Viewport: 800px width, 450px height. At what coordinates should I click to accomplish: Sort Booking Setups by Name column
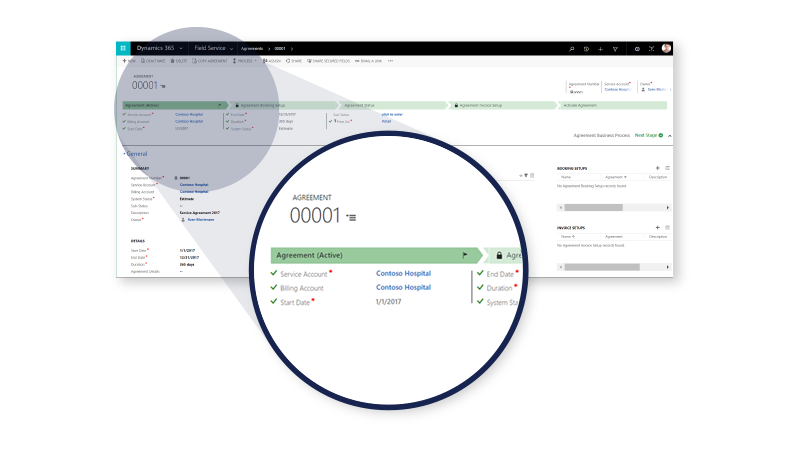[x=566, y=177]
